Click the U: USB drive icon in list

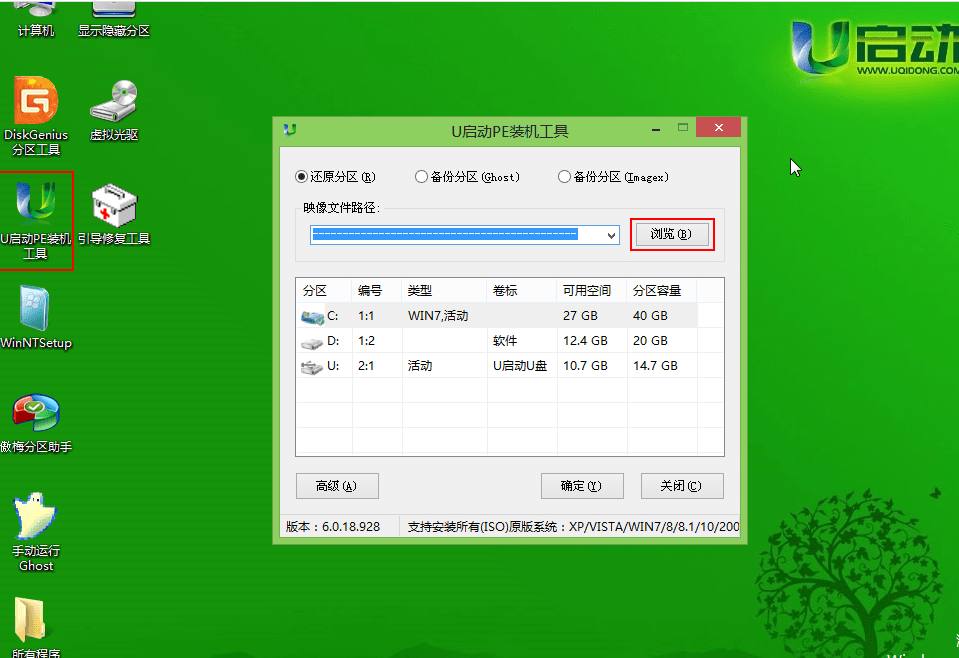312,367
